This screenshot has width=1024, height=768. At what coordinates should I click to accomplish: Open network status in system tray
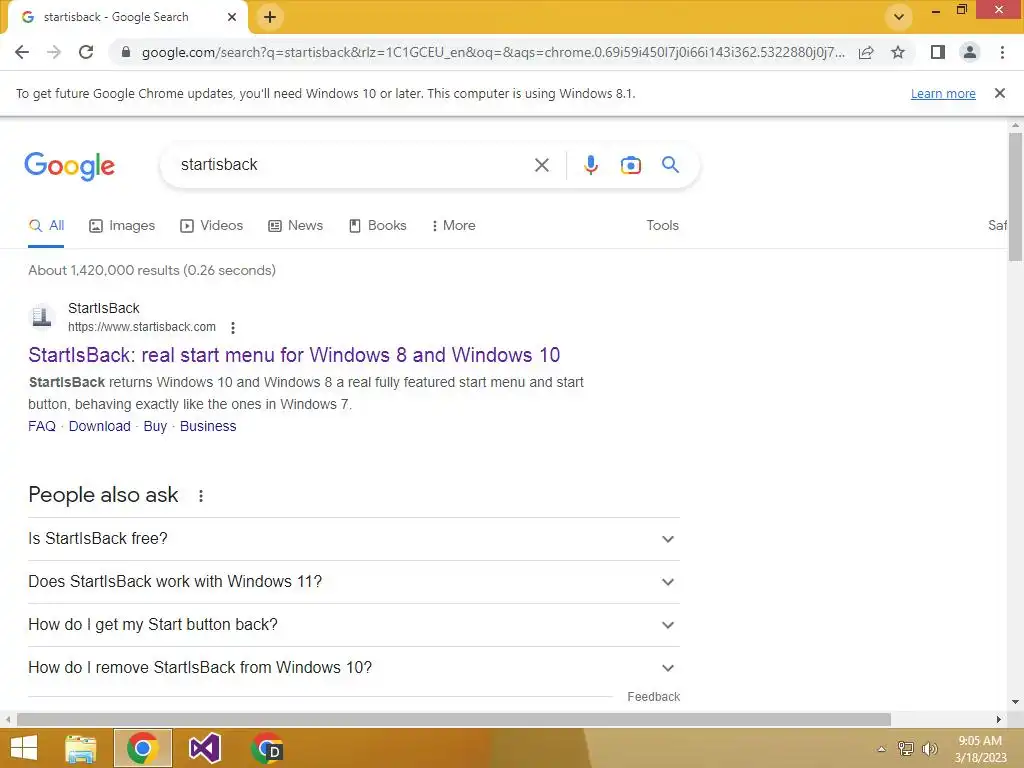[x=906, y=748]
